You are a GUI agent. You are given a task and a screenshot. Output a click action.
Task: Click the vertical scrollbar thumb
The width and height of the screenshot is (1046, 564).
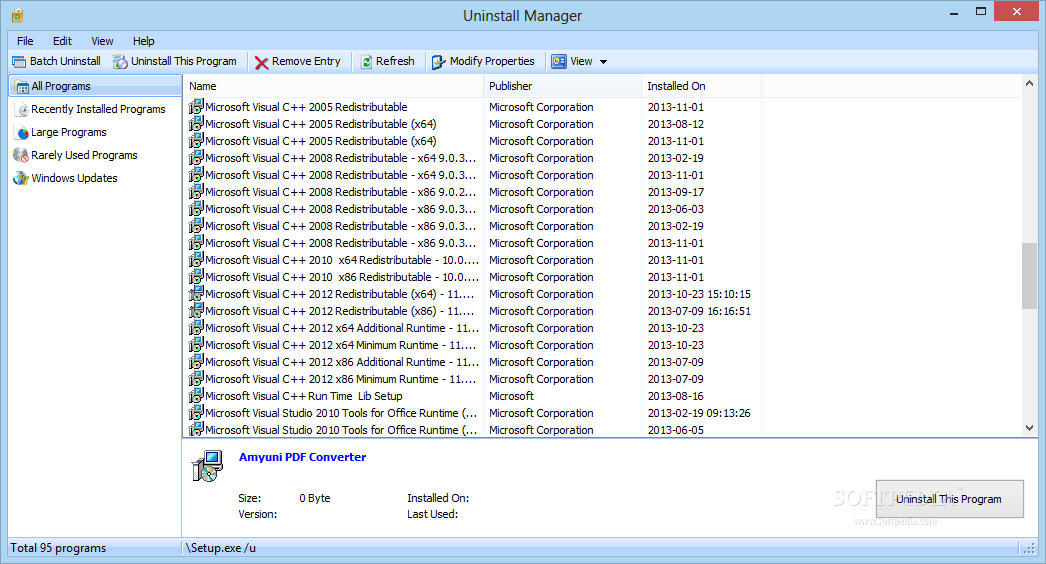(1029, 276)
